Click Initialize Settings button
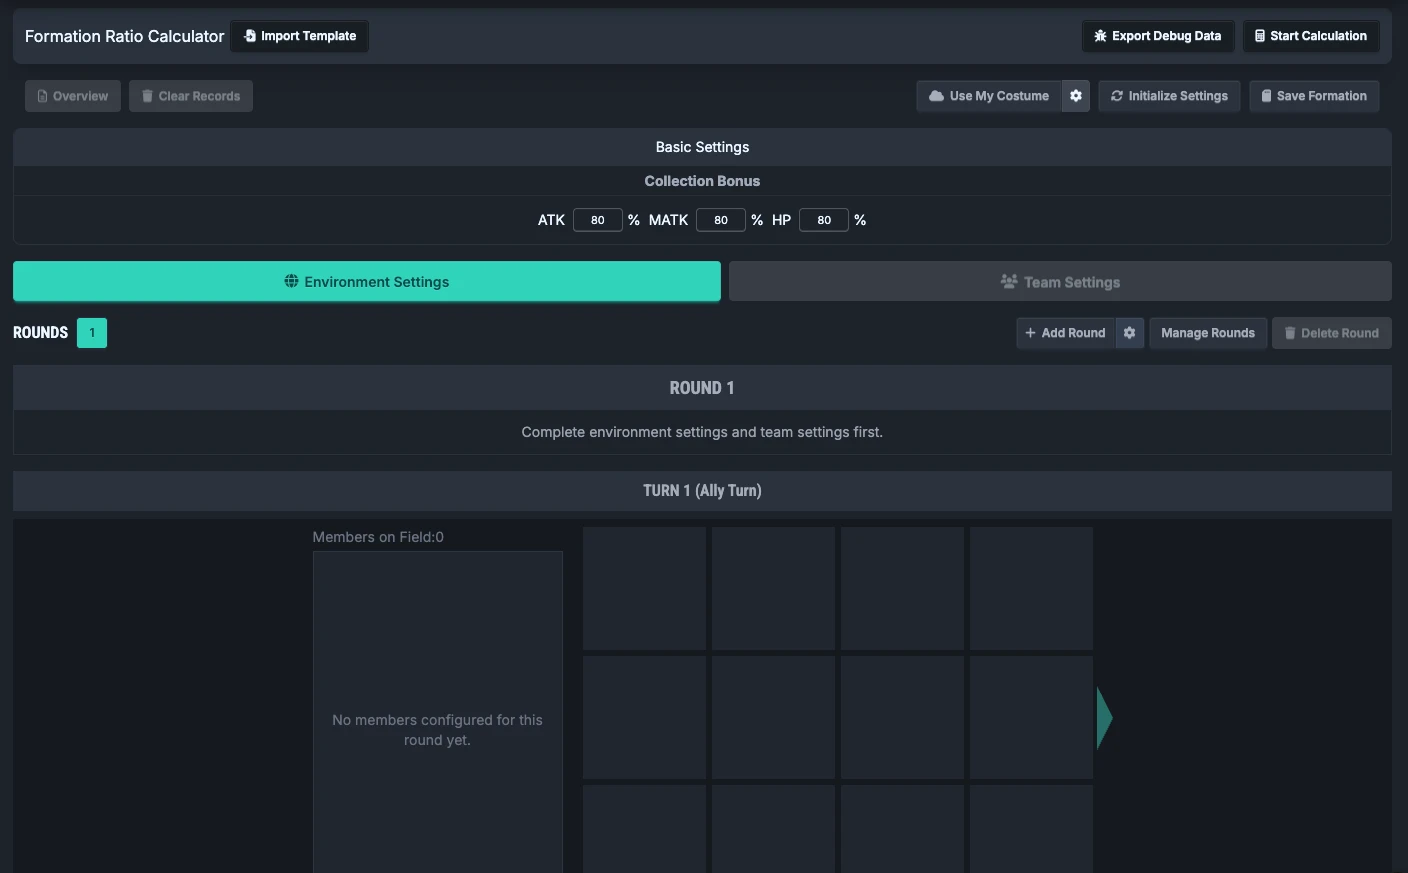Viewport: 1408px width, 873px height. [x=1169, y=96]
